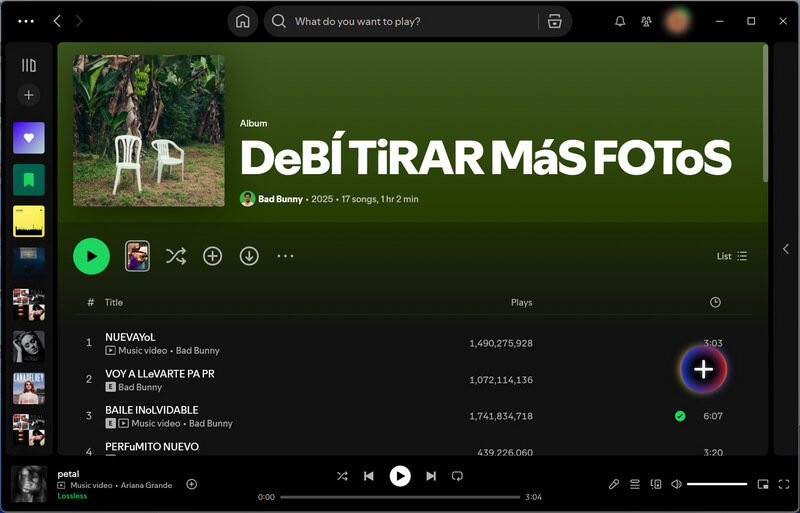This screenshot has width=800, height=513.
Task: Click the Title column header
Action: (x=114, y=302)
